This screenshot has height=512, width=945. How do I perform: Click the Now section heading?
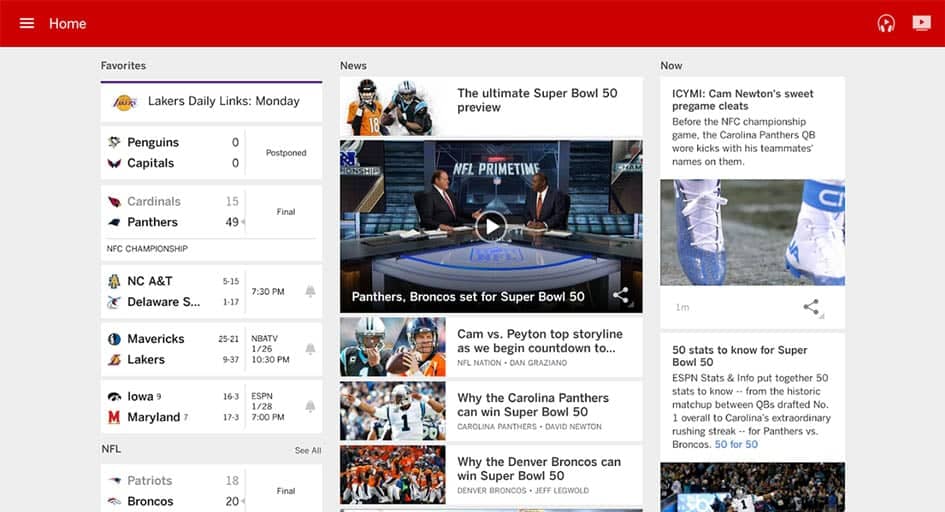[671, 66]
